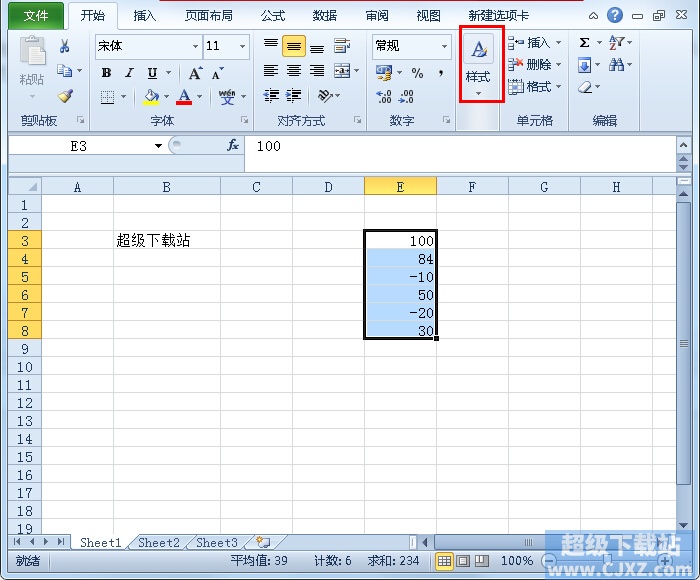Click accounting number format icon
Image resolution: width=700 pixels, height=580 pixels.
point(383,73)
